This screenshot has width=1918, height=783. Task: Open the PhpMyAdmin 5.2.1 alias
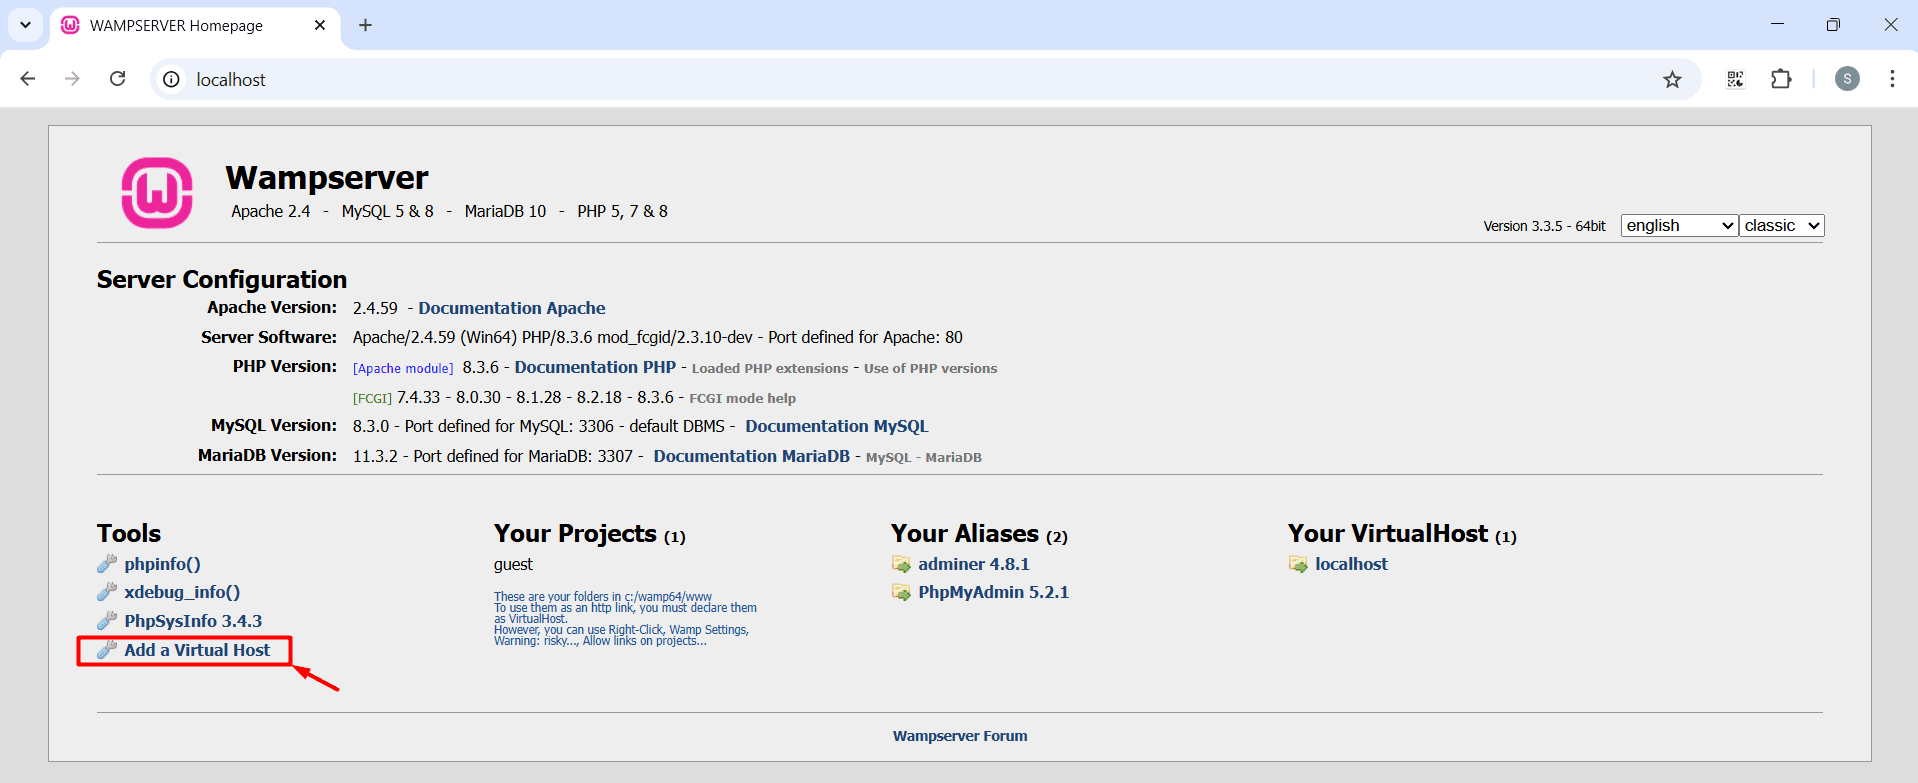(993, 592)
